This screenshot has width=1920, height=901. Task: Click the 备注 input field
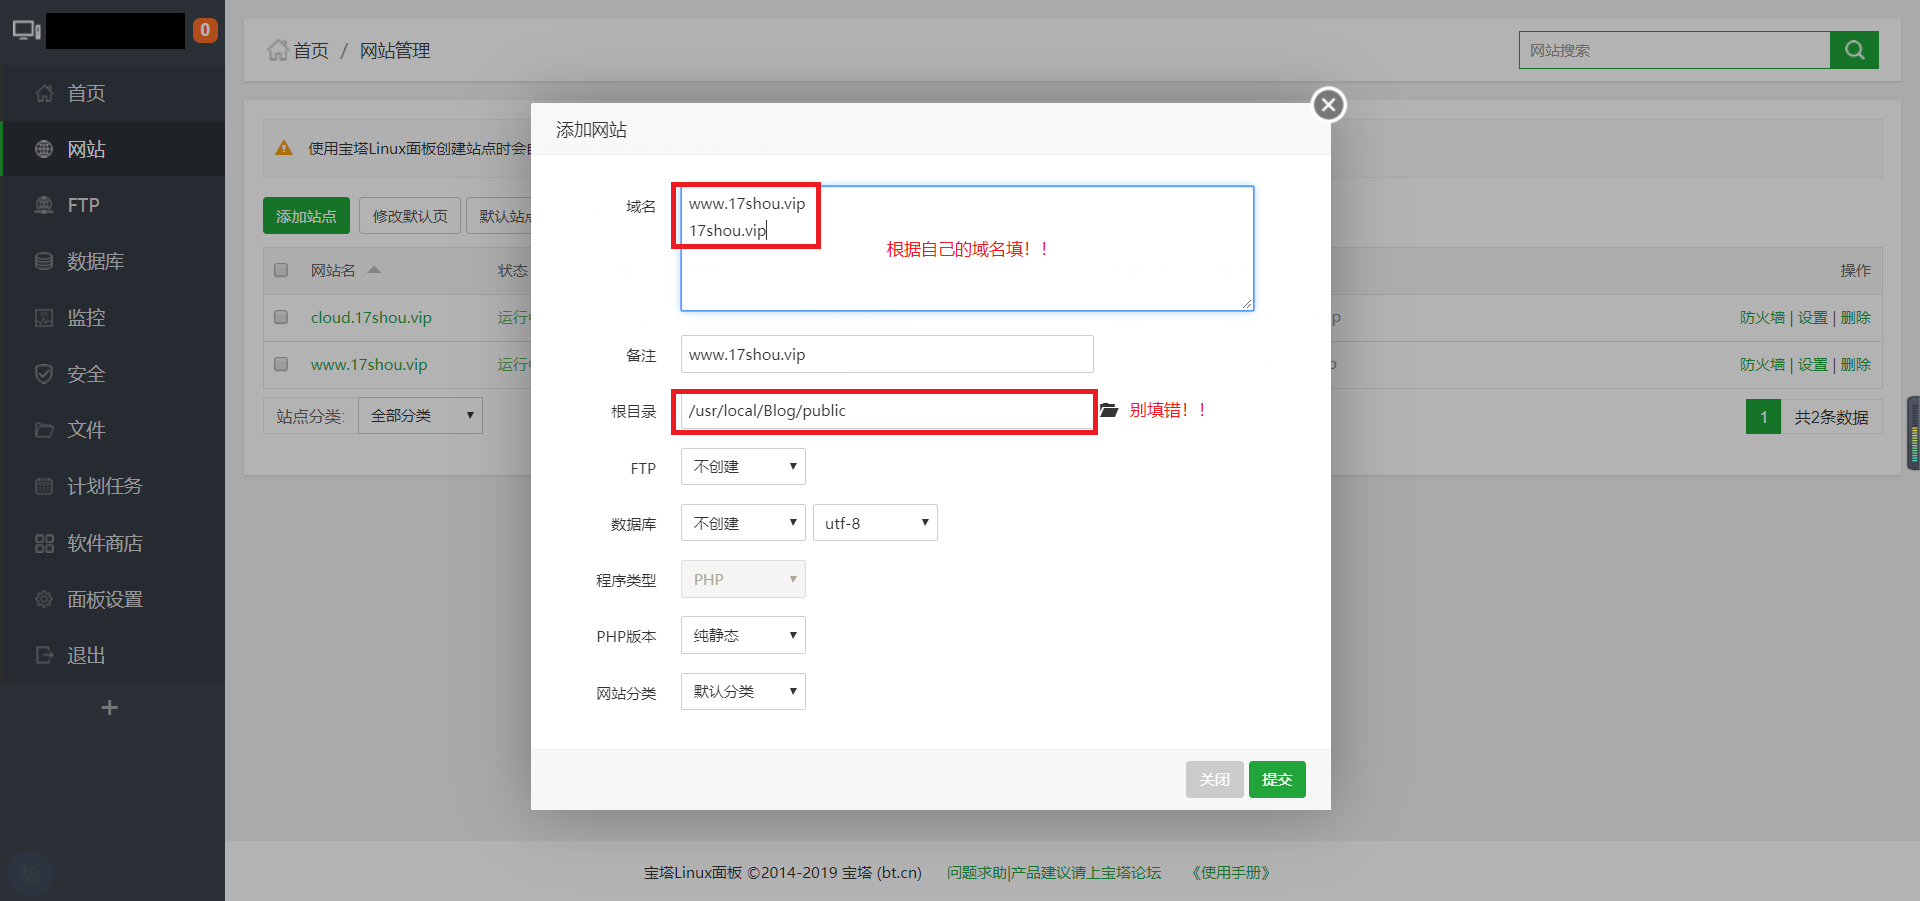coord(887,354)
